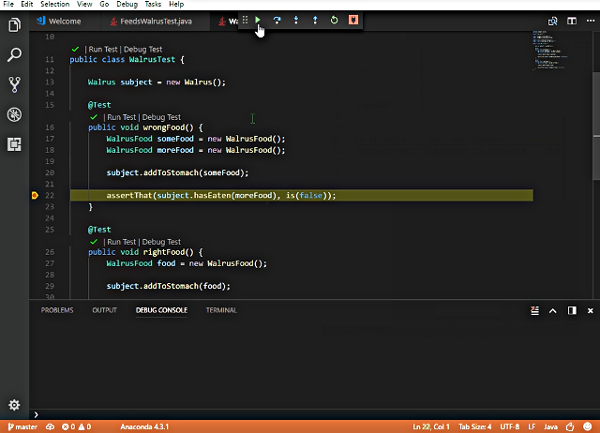Open the editor More Actions ellipsis
The image size is (600, 433).
590,21
